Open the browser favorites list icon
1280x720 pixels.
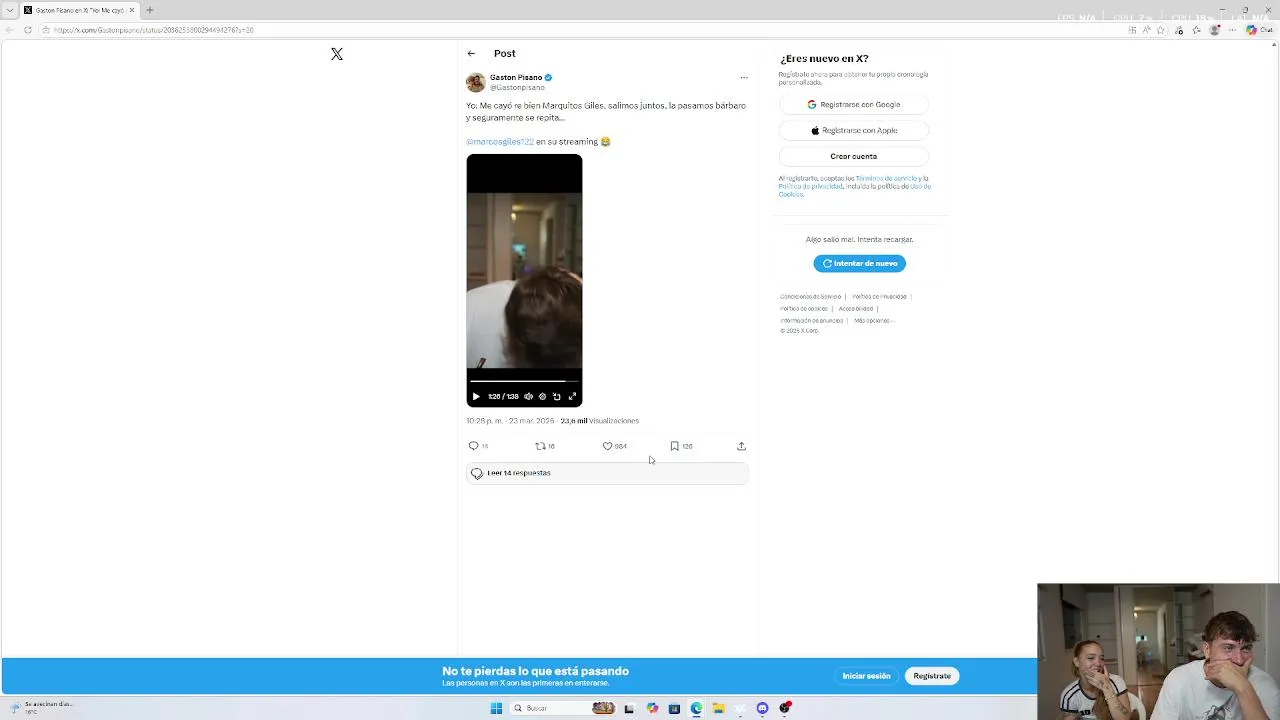[x=1197, y=30]
